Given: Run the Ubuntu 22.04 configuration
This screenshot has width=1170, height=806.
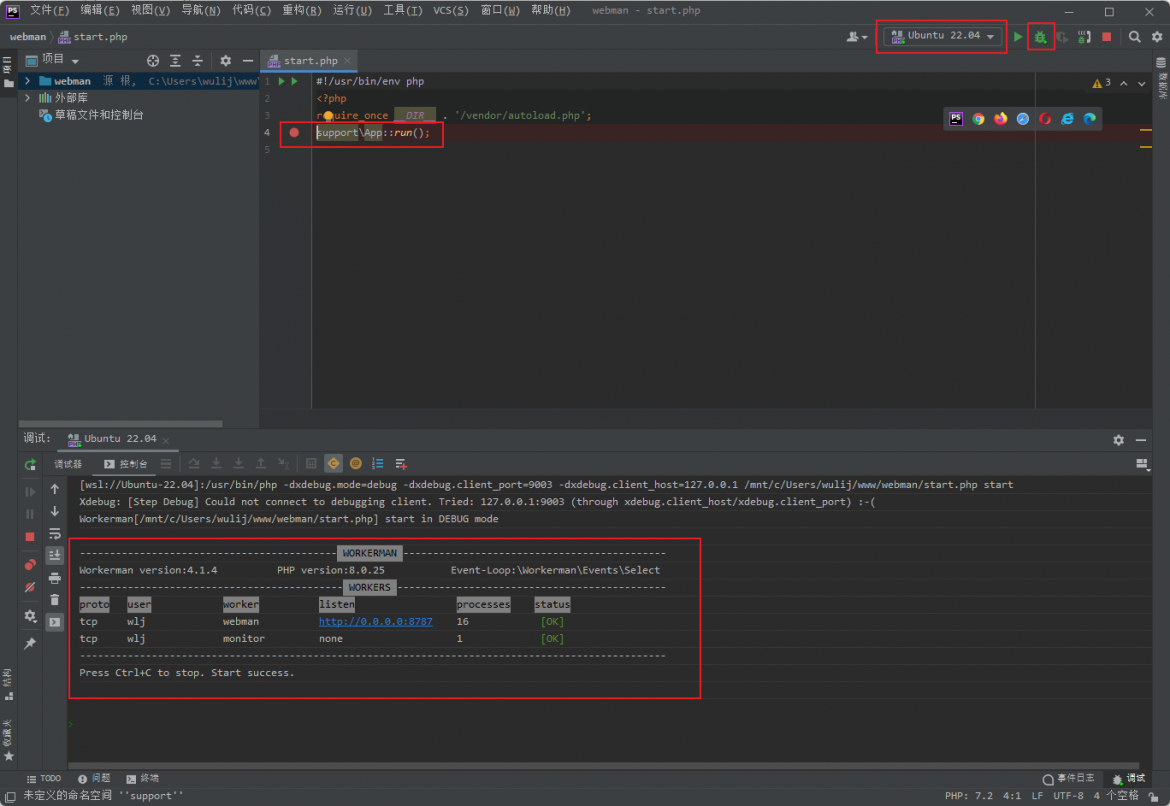Looking at the screenshot, I should tap(1018, 37).
